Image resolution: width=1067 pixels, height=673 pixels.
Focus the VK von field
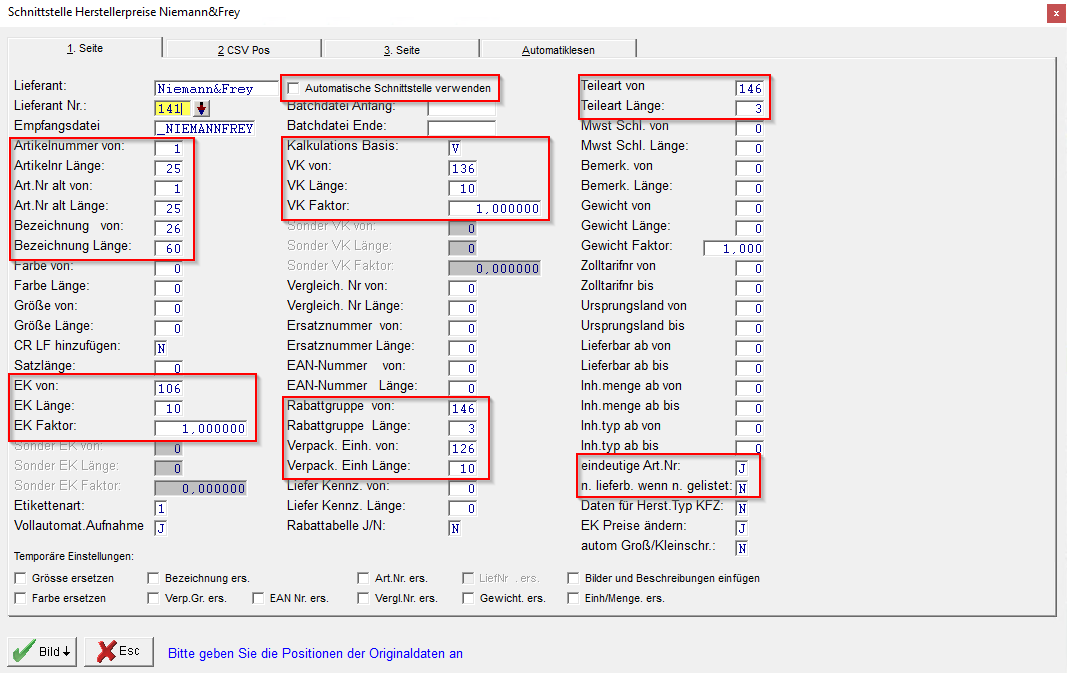click(463, 169)
